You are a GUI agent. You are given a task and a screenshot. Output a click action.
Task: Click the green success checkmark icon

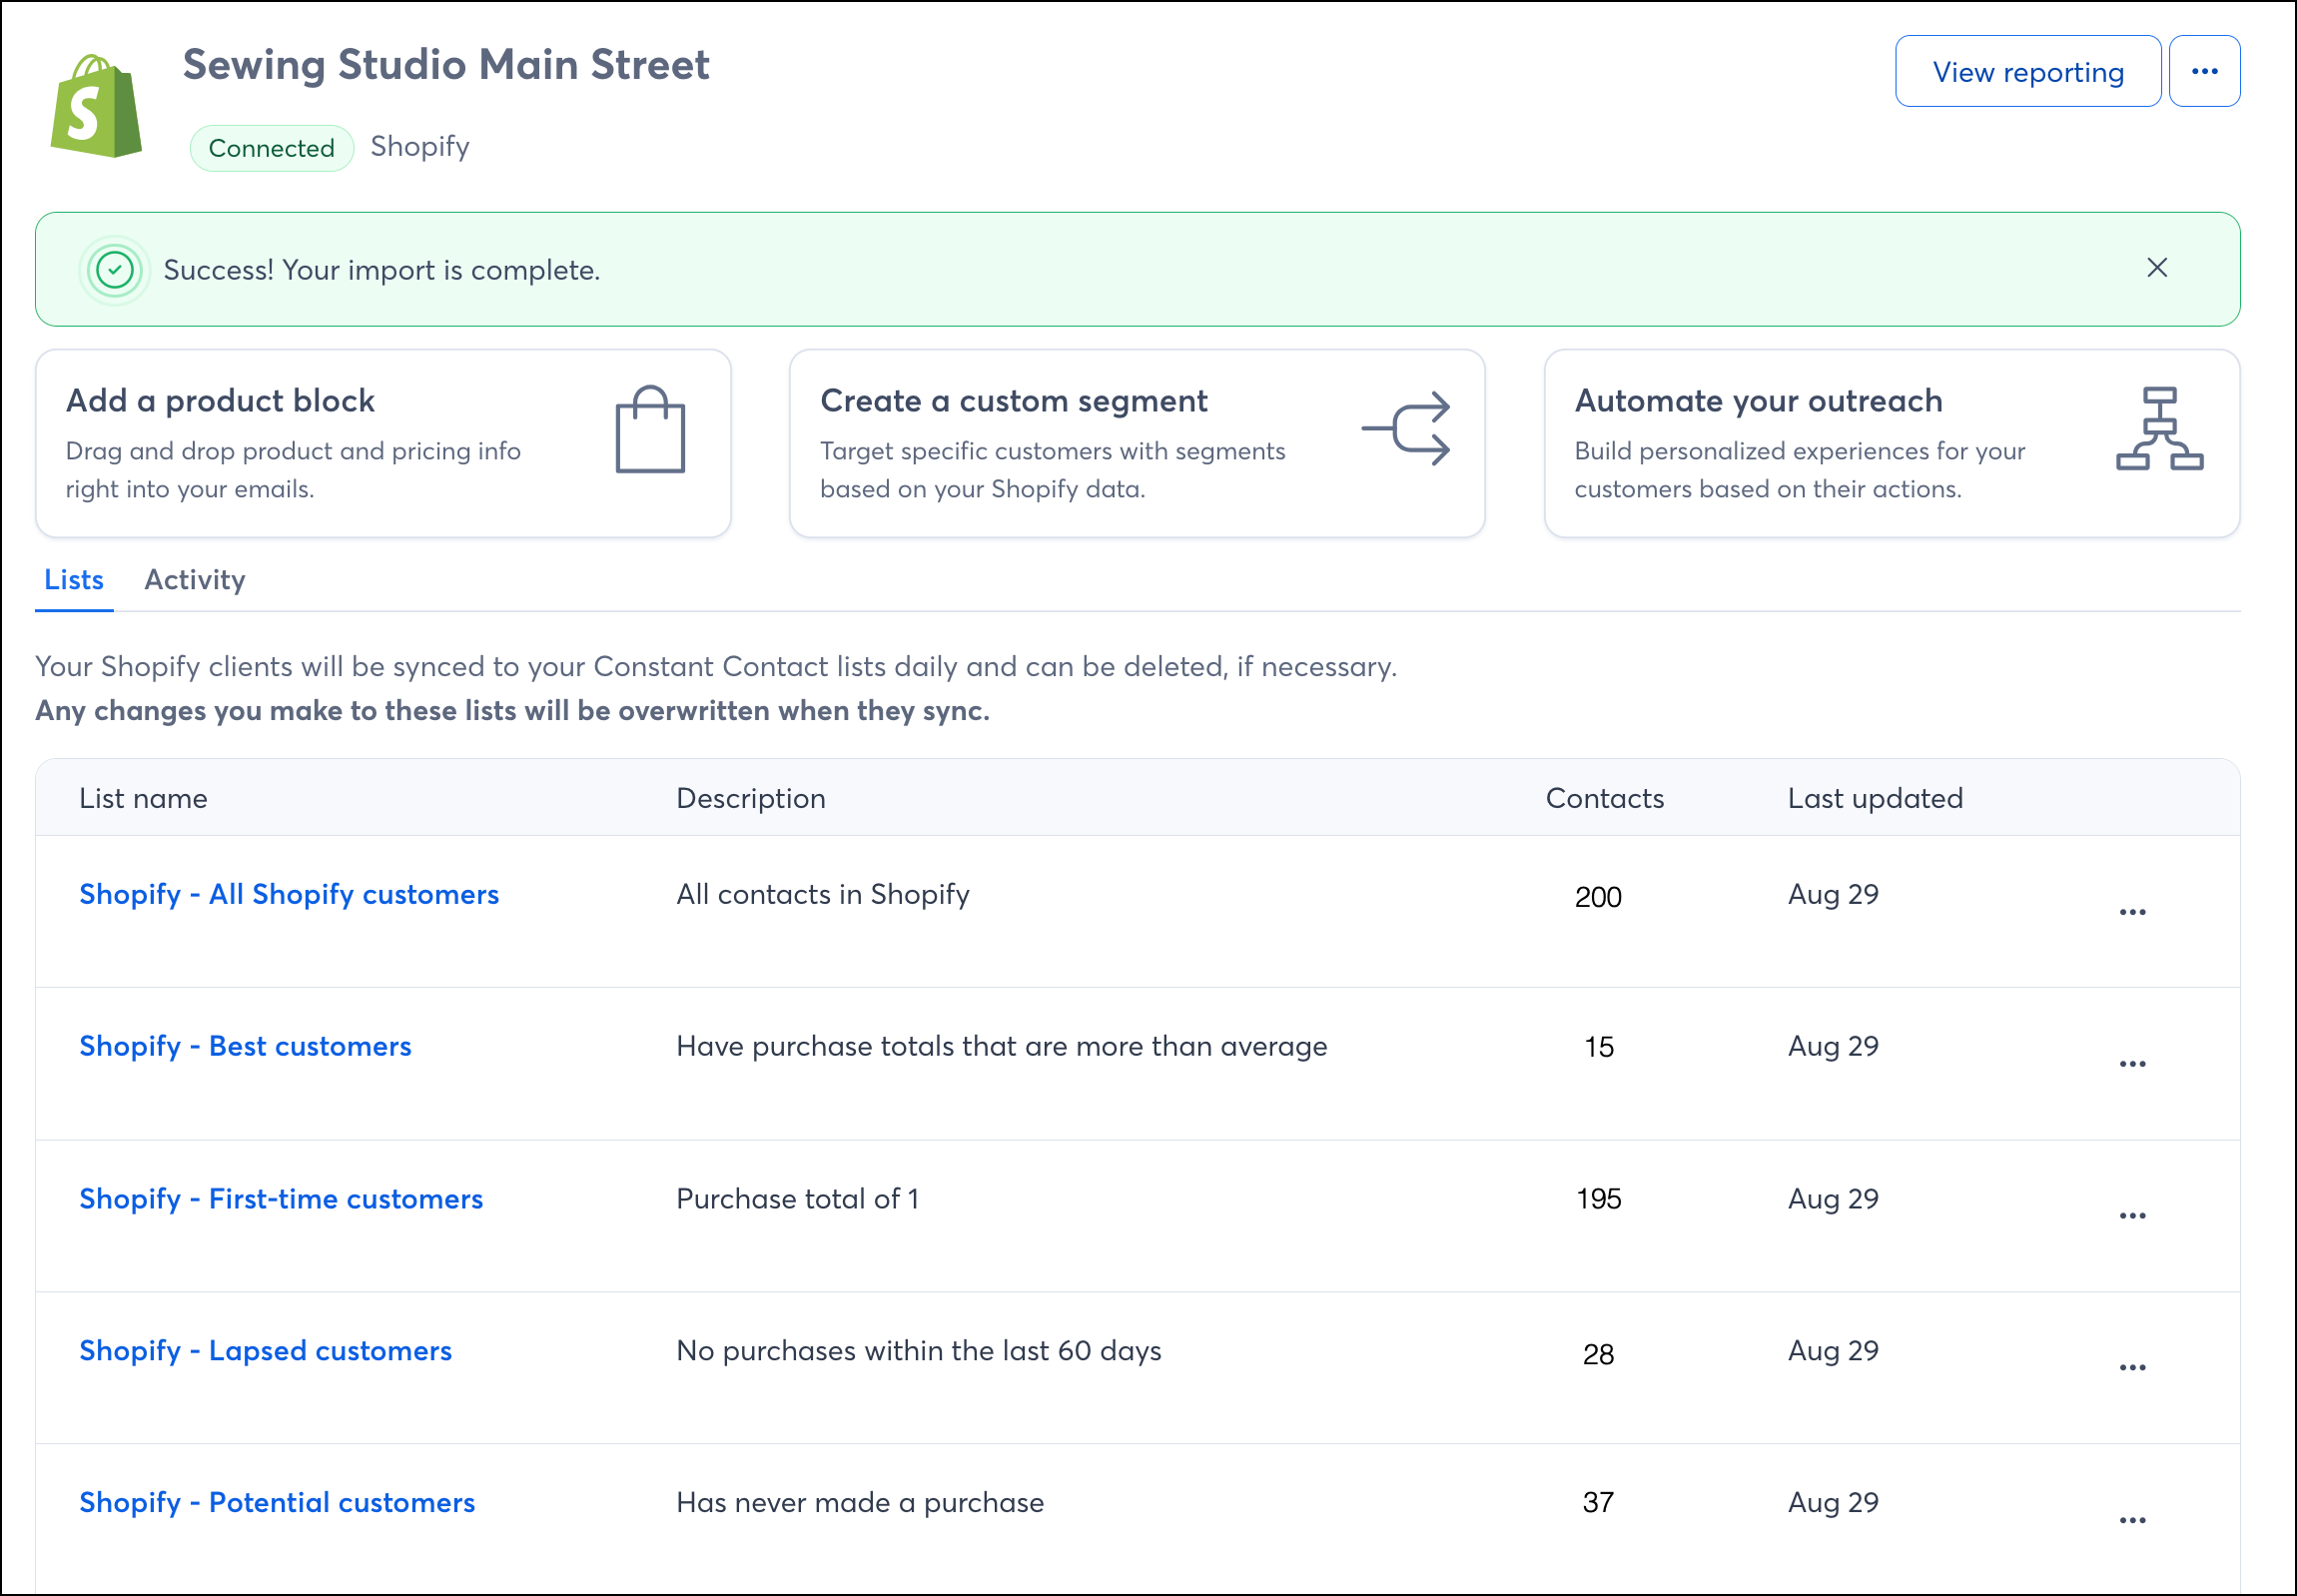(115, 270)
